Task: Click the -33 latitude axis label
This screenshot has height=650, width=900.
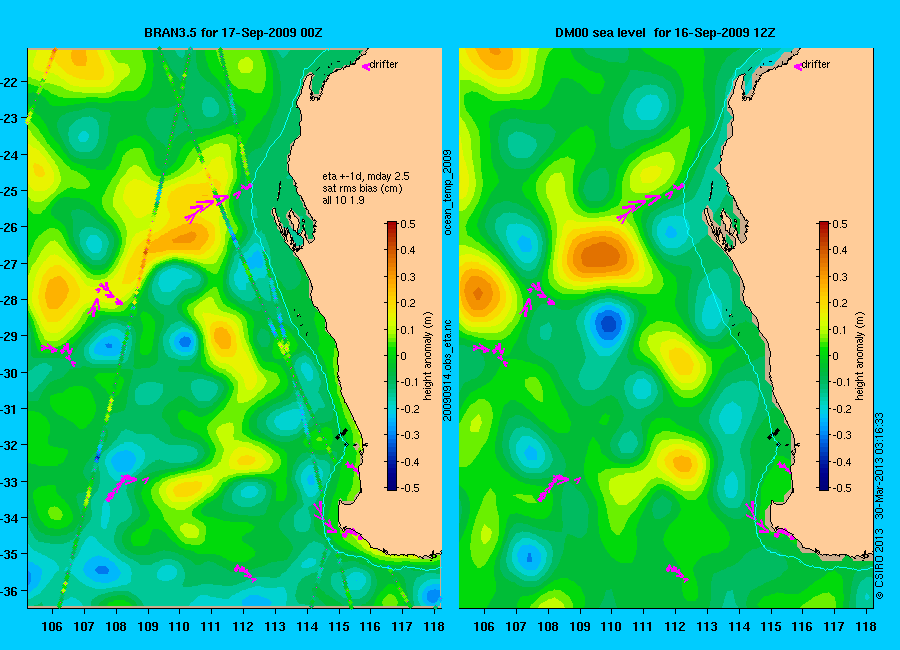Action: point(9,482)
